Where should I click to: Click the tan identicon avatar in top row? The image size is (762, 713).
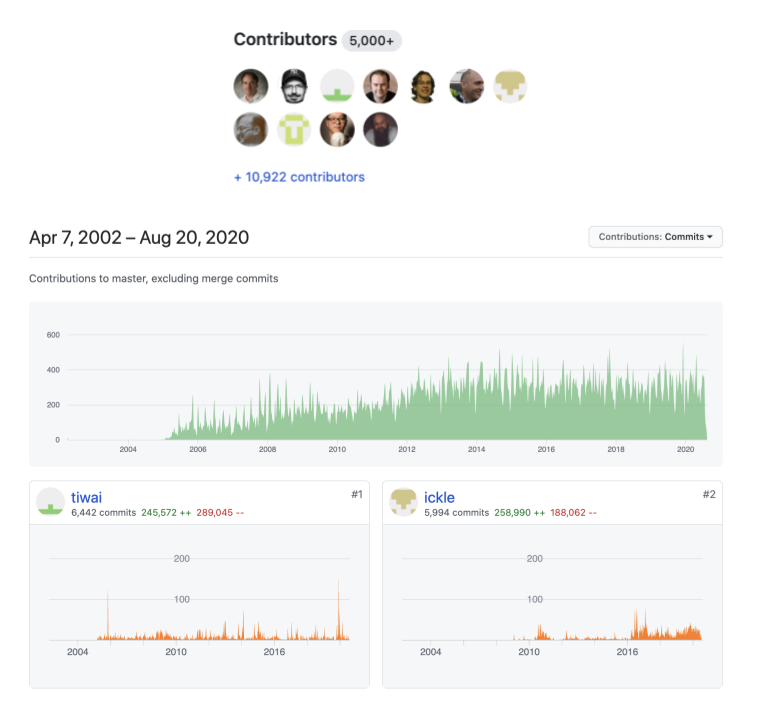[x=510, y=86]
